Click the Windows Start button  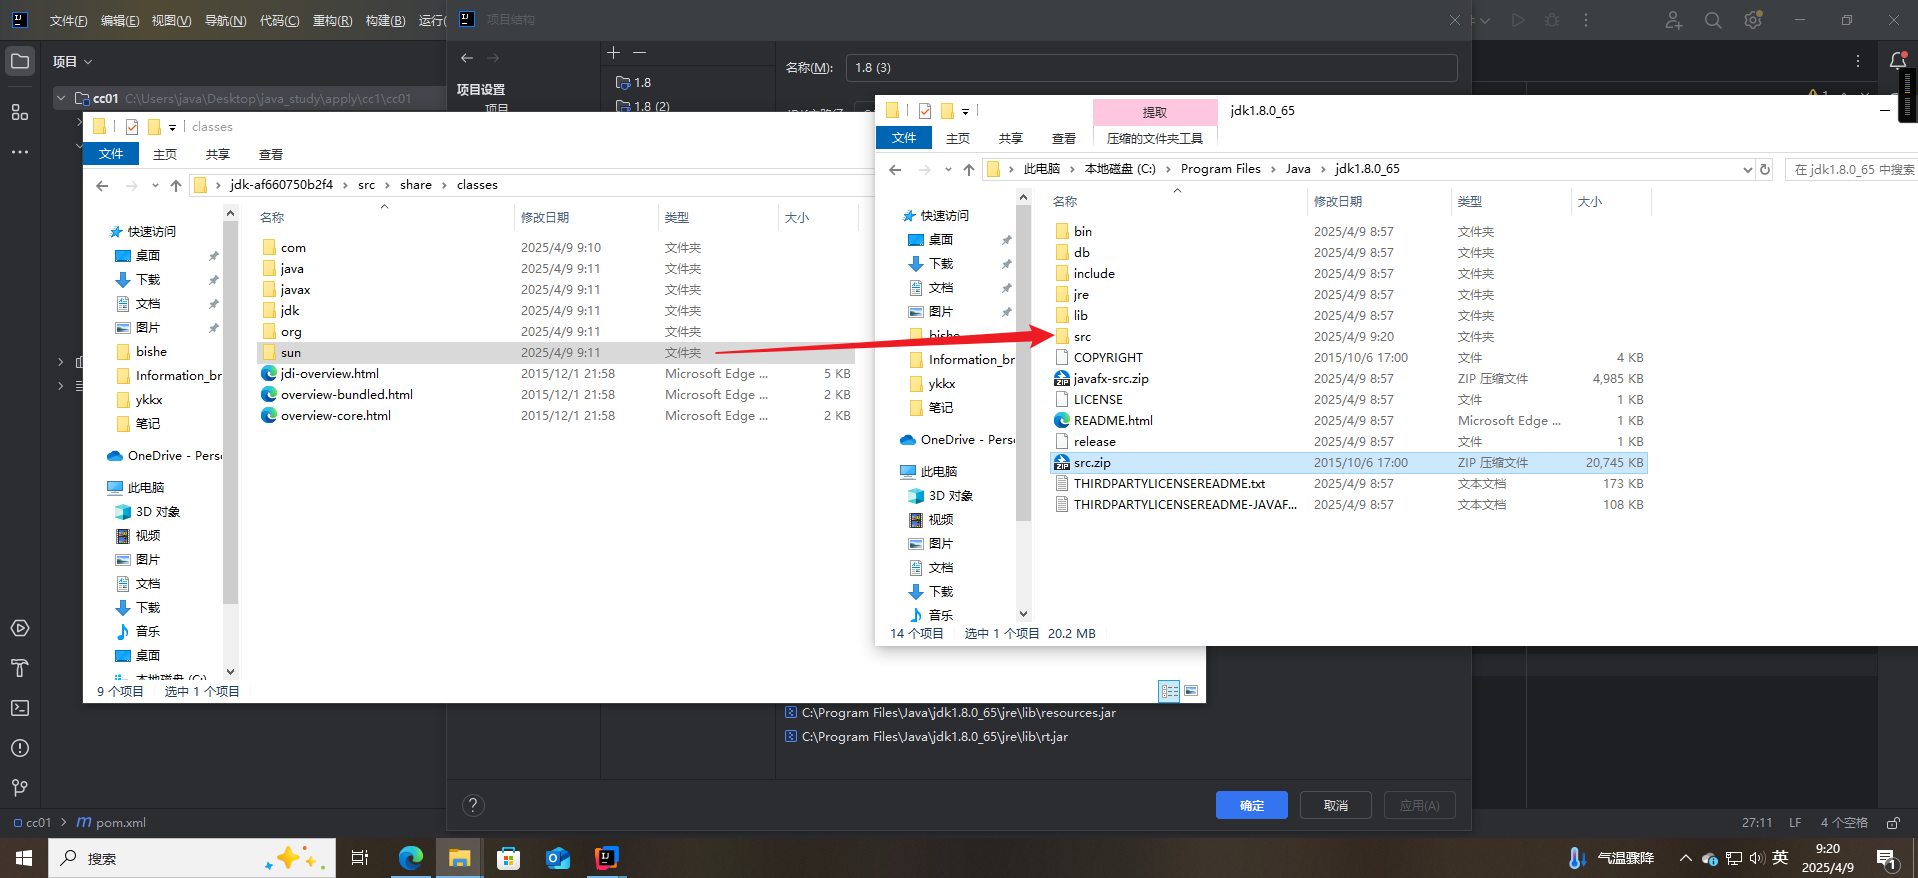[24, 858]
